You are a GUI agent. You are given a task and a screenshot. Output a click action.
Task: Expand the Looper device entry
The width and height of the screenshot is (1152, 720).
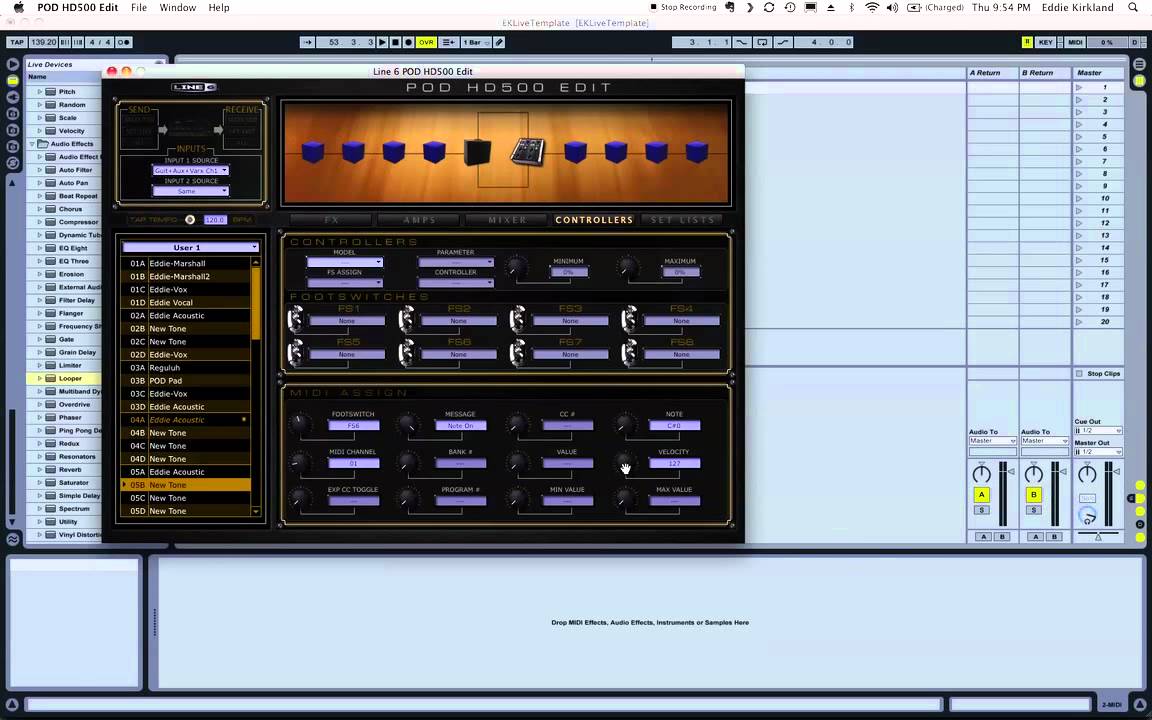[40, 378]
